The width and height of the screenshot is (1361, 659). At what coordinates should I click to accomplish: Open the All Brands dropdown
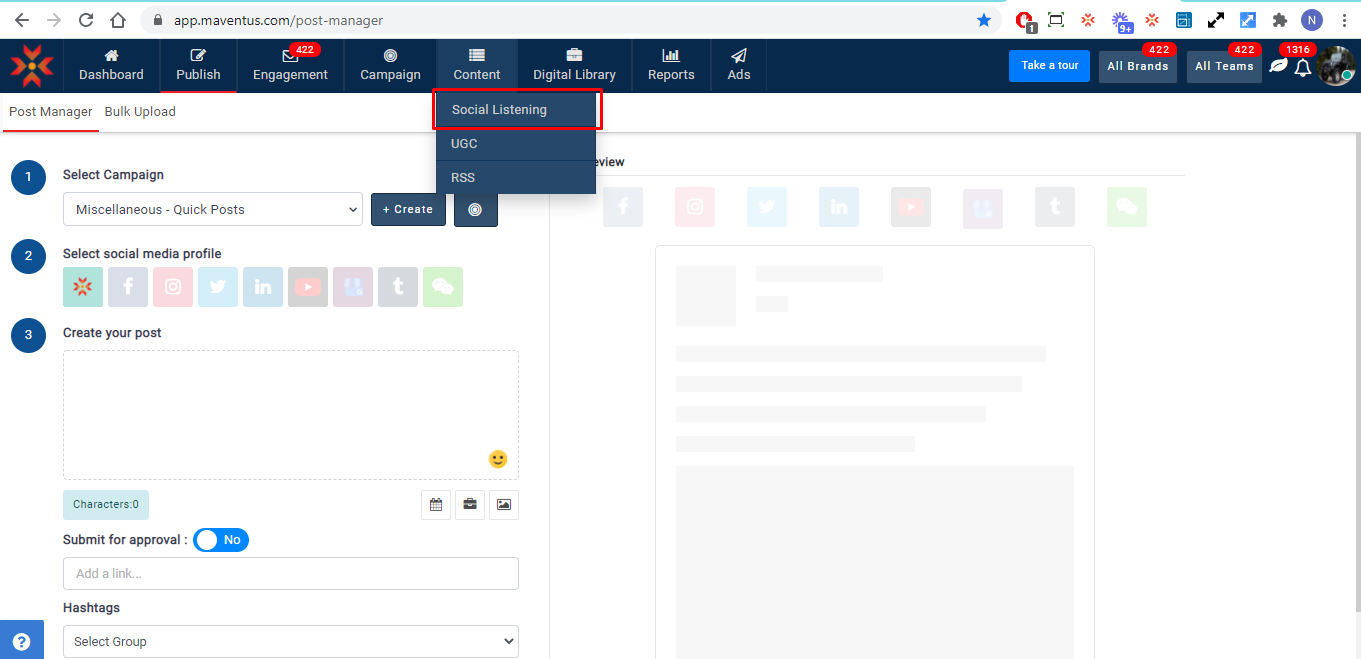tap(1137, 67)
